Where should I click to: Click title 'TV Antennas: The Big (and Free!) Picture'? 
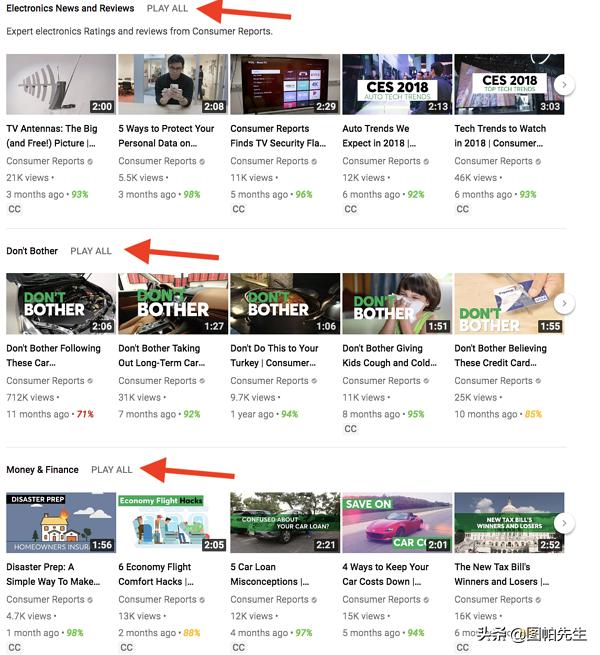click(x=52, y=136)
